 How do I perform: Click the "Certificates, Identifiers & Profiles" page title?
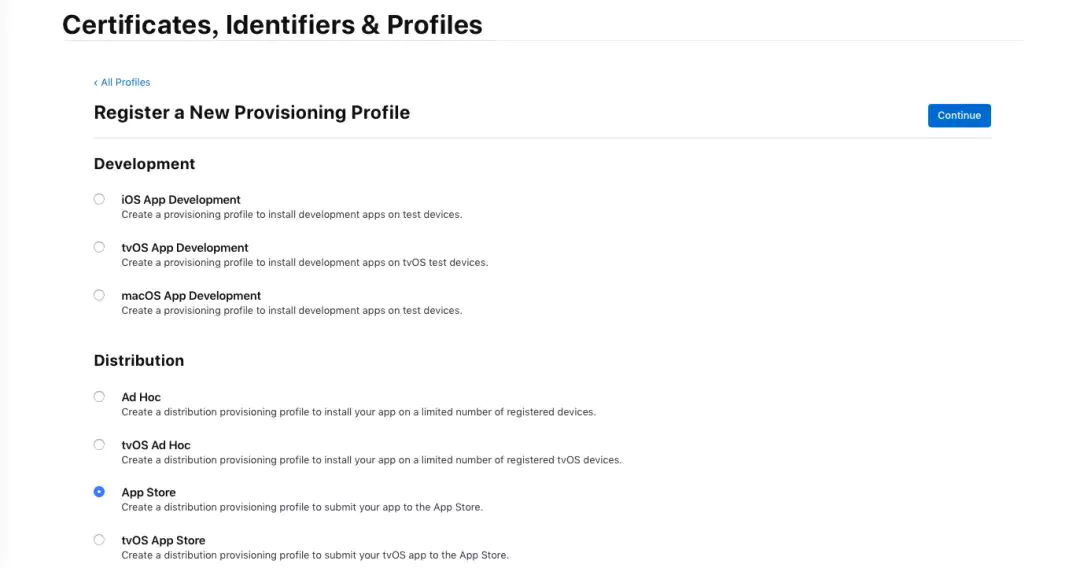click(272, 24)
